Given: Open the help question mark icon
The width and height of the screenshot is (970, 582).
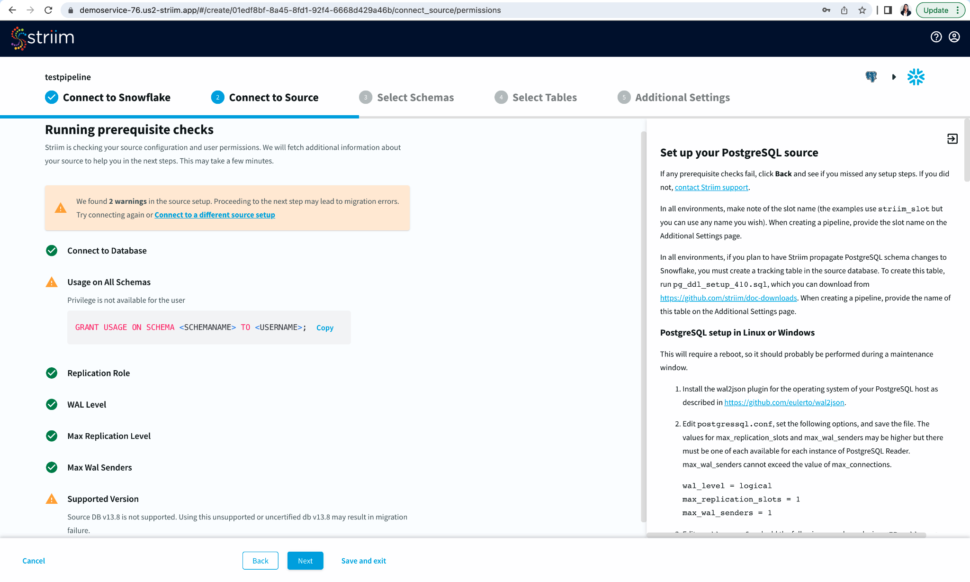Looking at the screenshot, I should 936,37.
